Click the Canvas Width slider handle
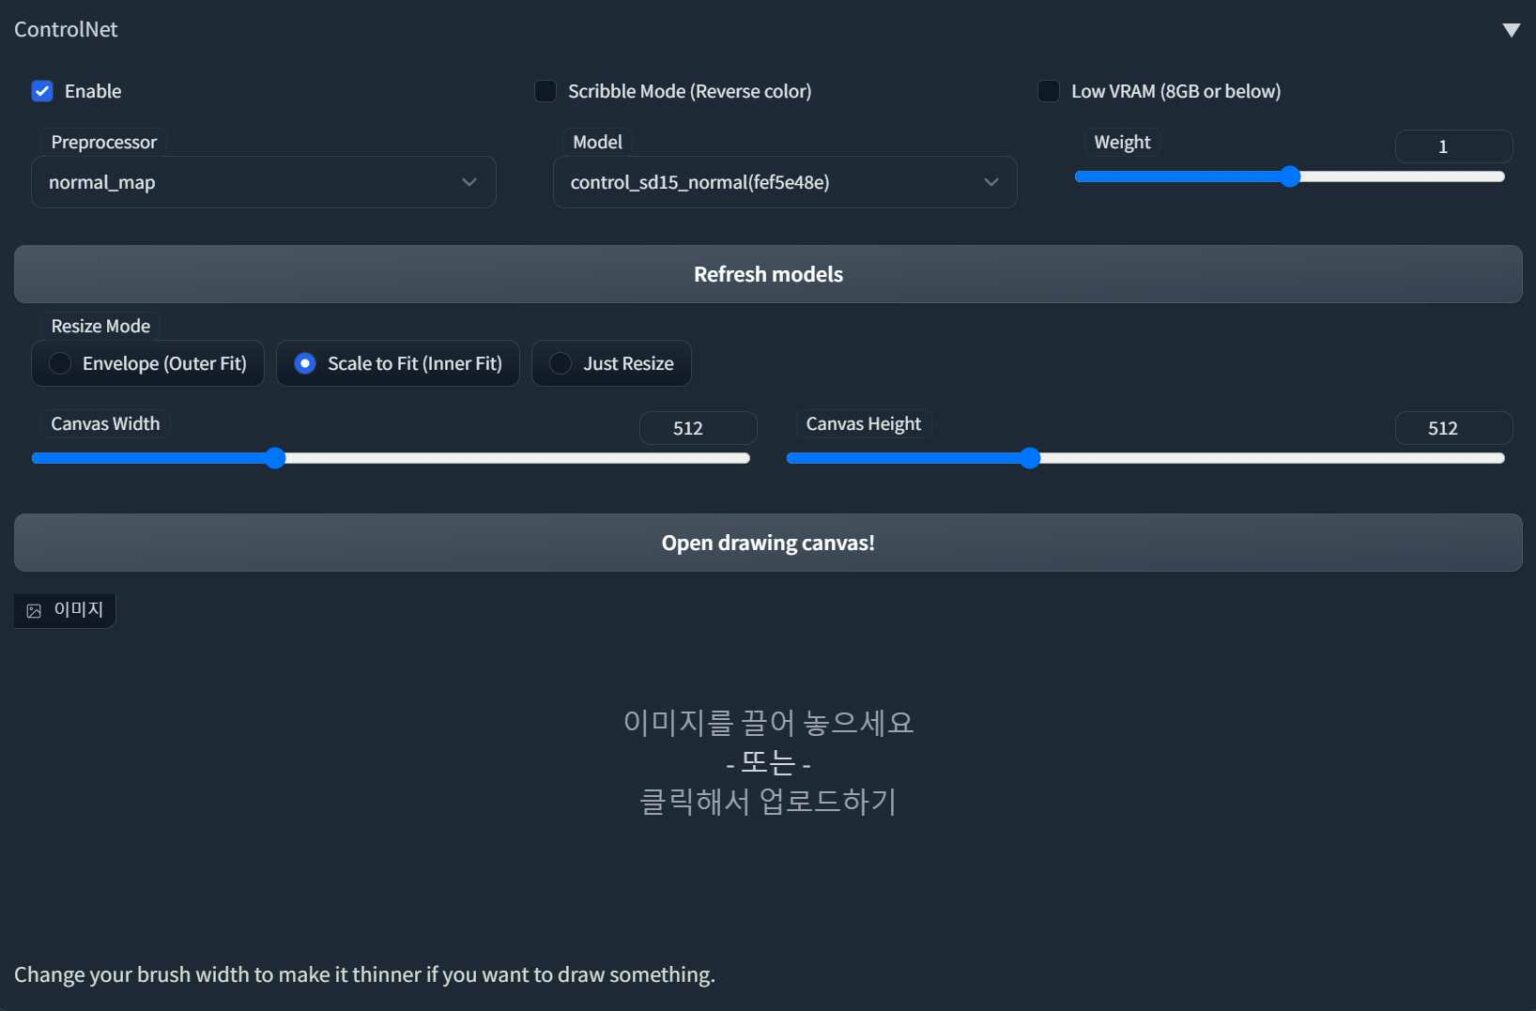Screen dimensions: 1536x1011 click(275, 458)
